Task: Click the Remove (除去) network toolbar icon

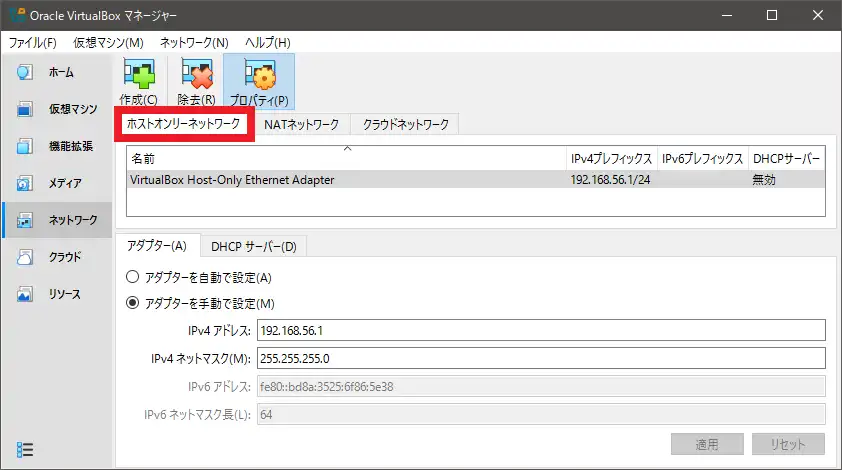Action: click(x=197, y=82)
